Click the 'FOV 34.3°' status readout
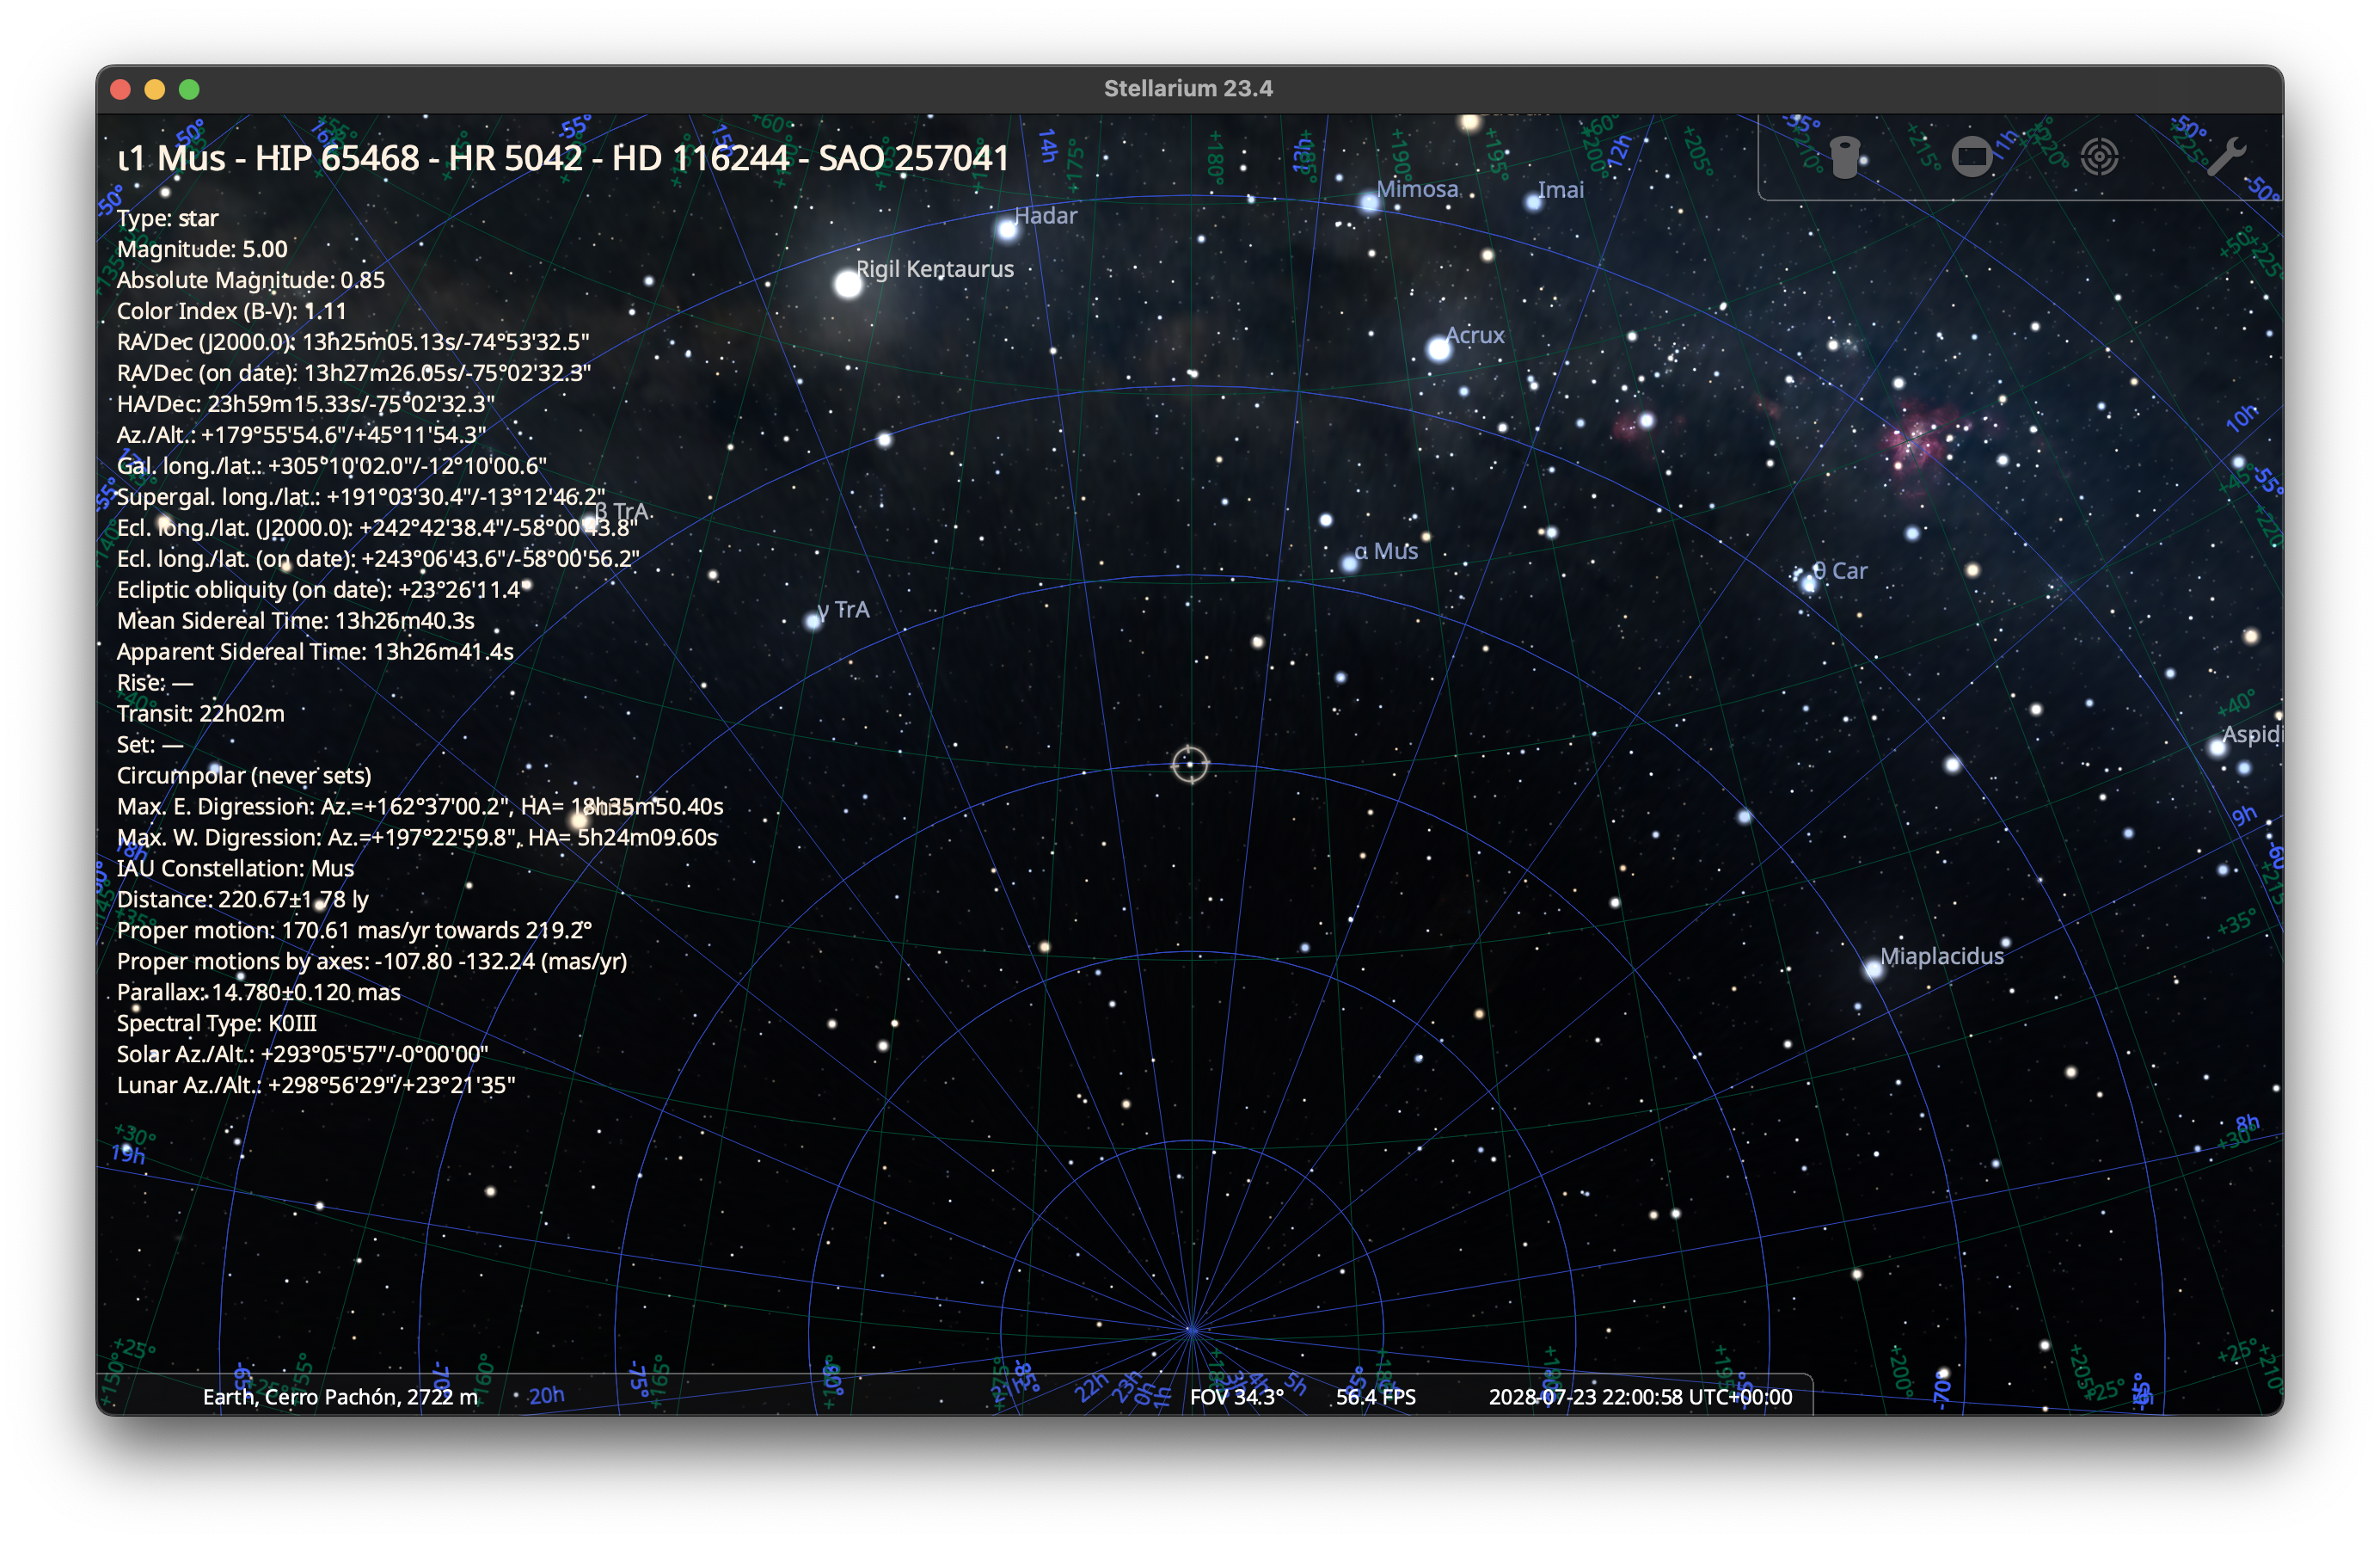This screenshot has height=1543, width=2380. [1236, 1396]
